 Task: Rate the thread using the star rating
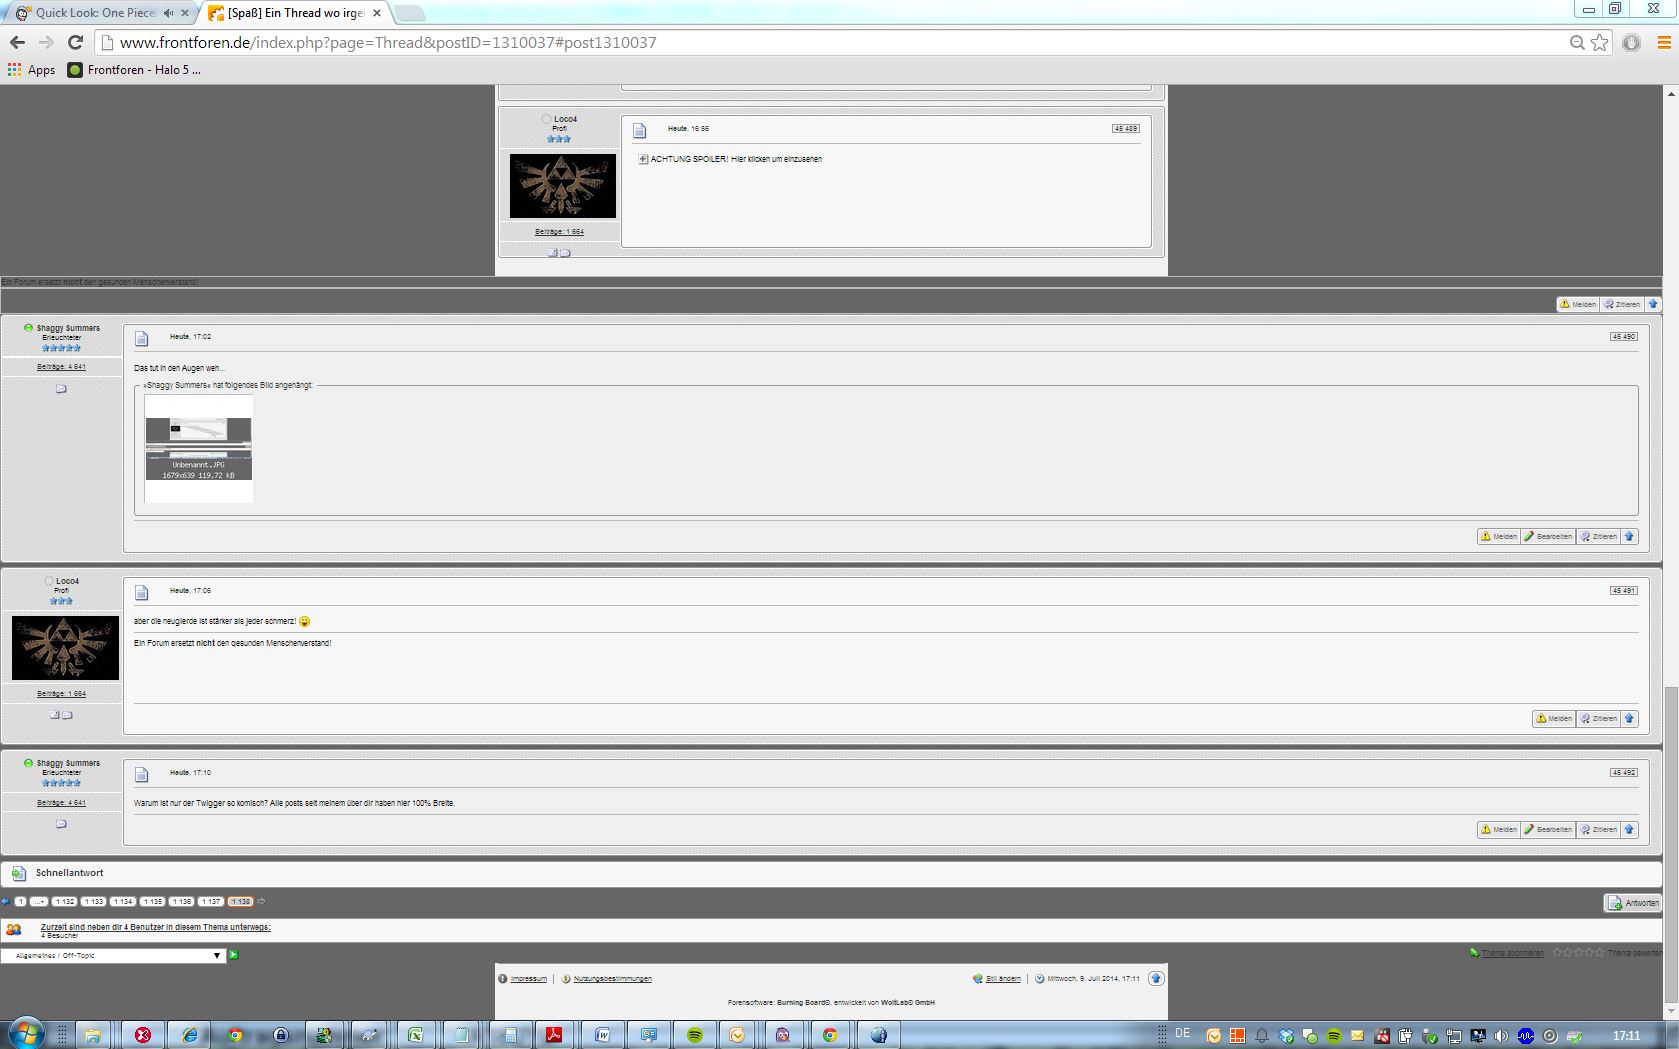tap(1578, 953)
